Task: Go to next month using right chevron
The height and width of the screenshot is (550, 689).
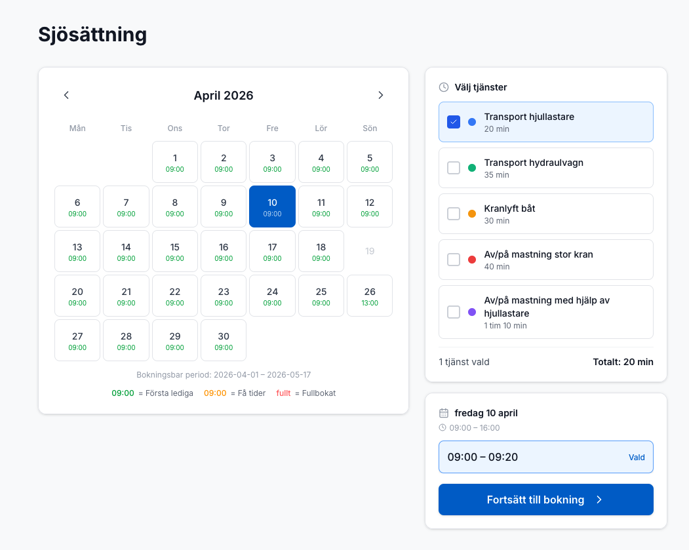Action: pyautogui.click(x=380, y=95)
